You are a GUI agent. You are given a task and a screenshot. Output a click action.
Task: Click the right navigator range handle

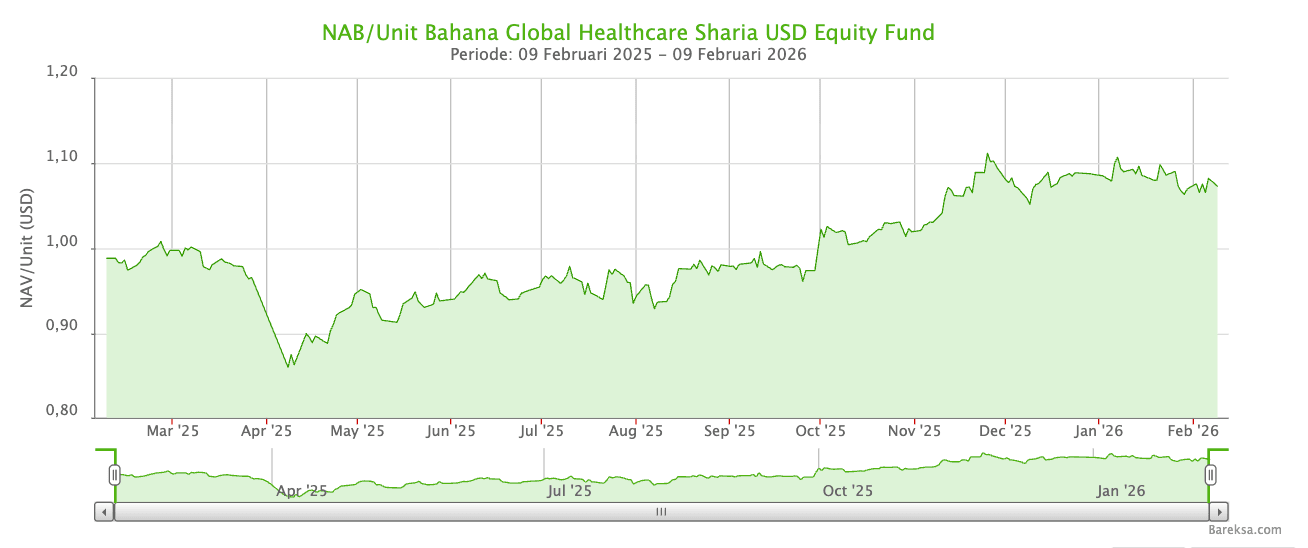point(1210,475)
